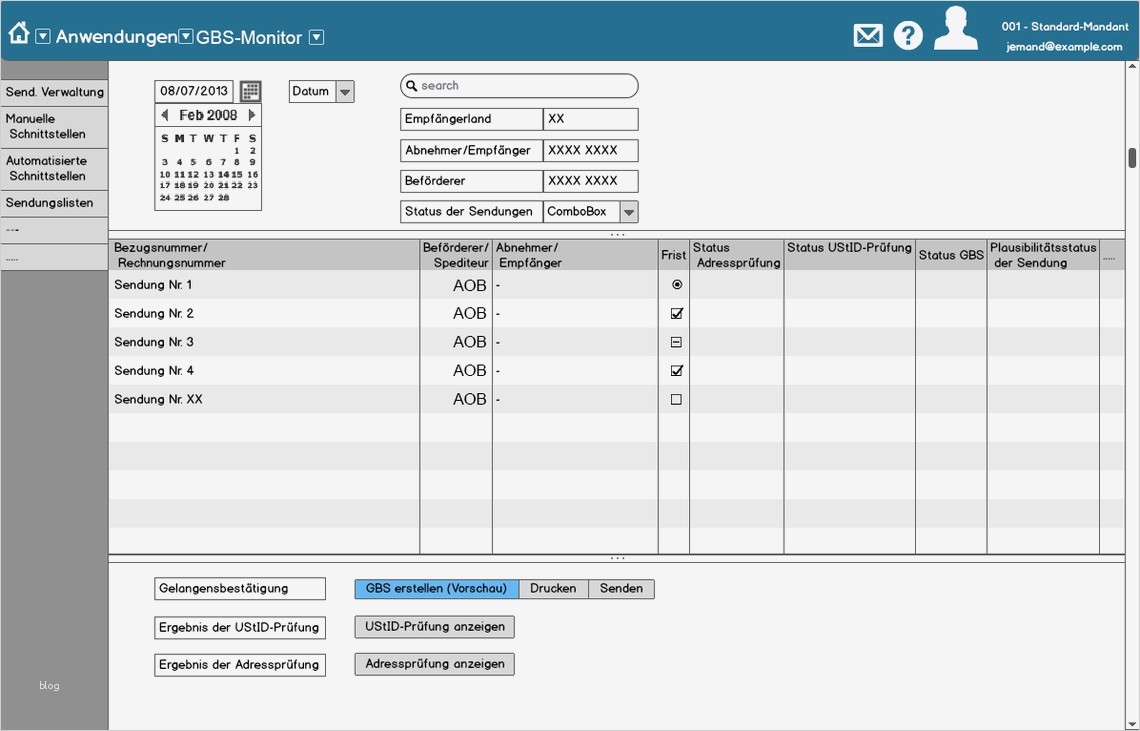Open the Datum dropdown
Image resolution: width=1140 pixels, height=731 pixels.
tap(345, 92)
